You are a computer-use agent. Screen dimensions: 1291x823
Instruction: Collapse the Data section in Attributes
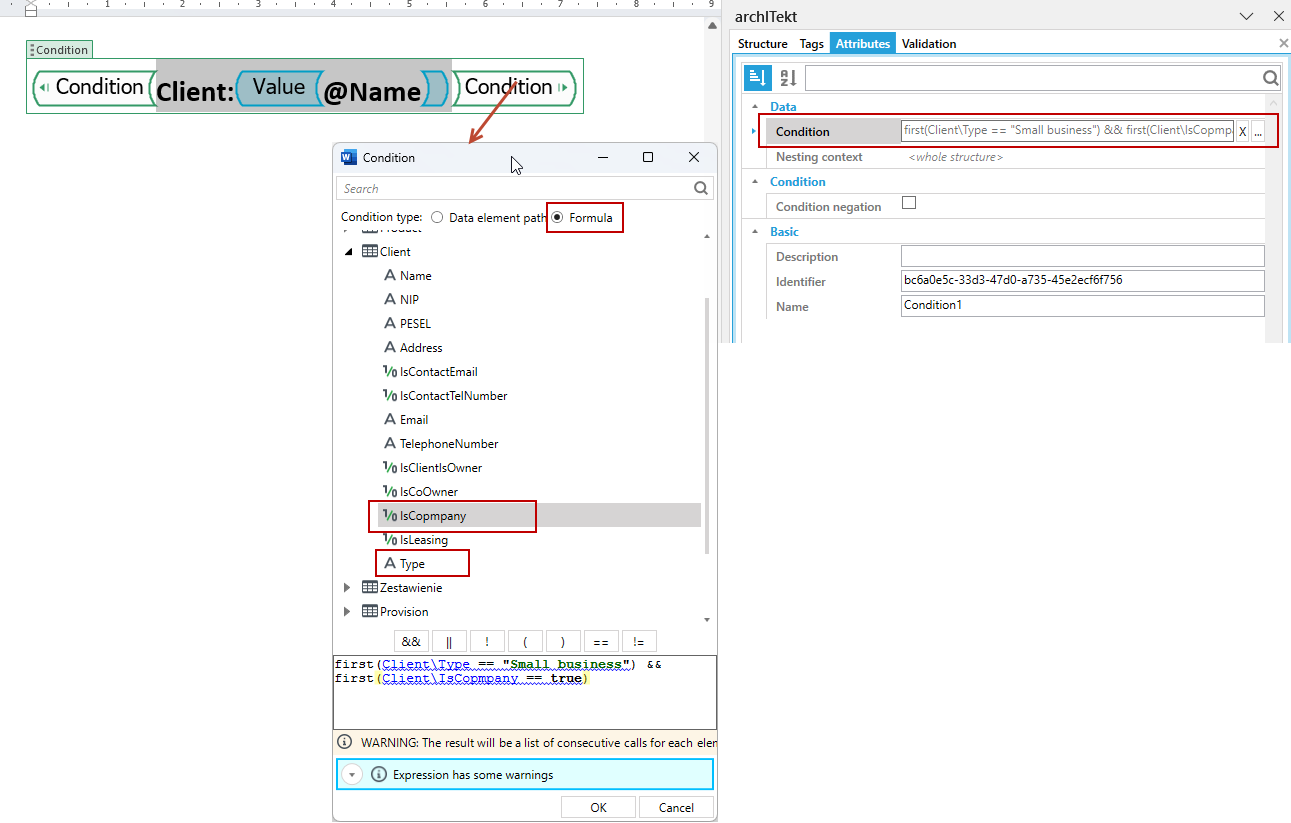[754, 106]
